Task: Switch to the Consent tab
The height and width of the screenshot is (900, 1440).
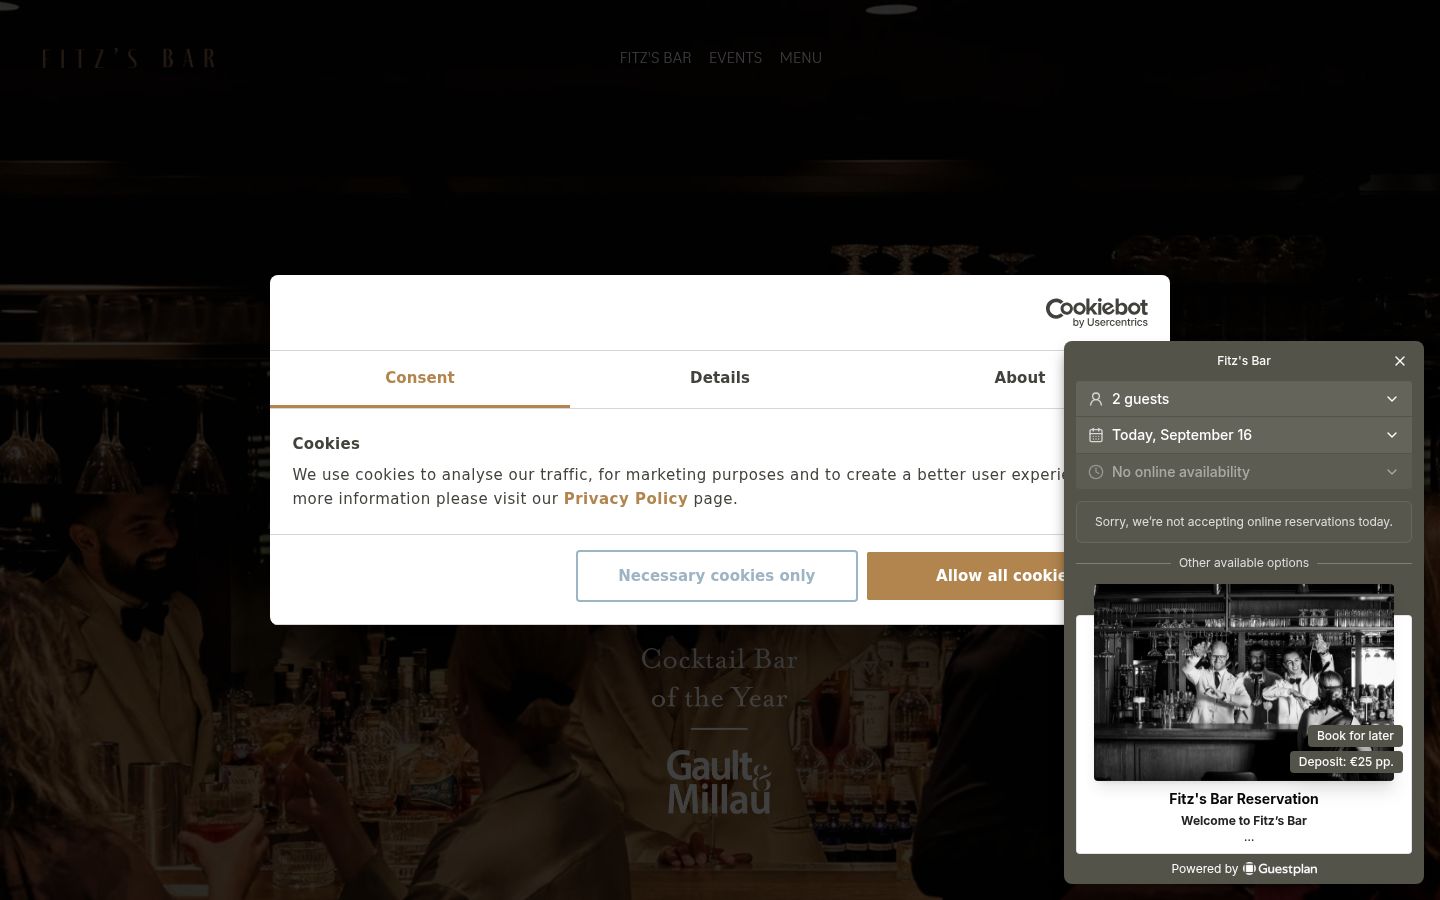Action: [x=420, y=378]
